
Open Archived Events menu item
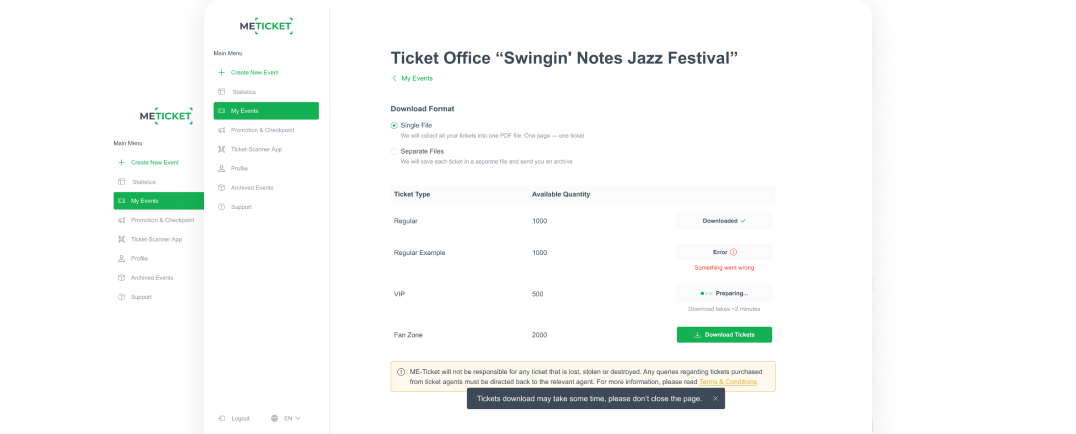[x=252, y=187]
